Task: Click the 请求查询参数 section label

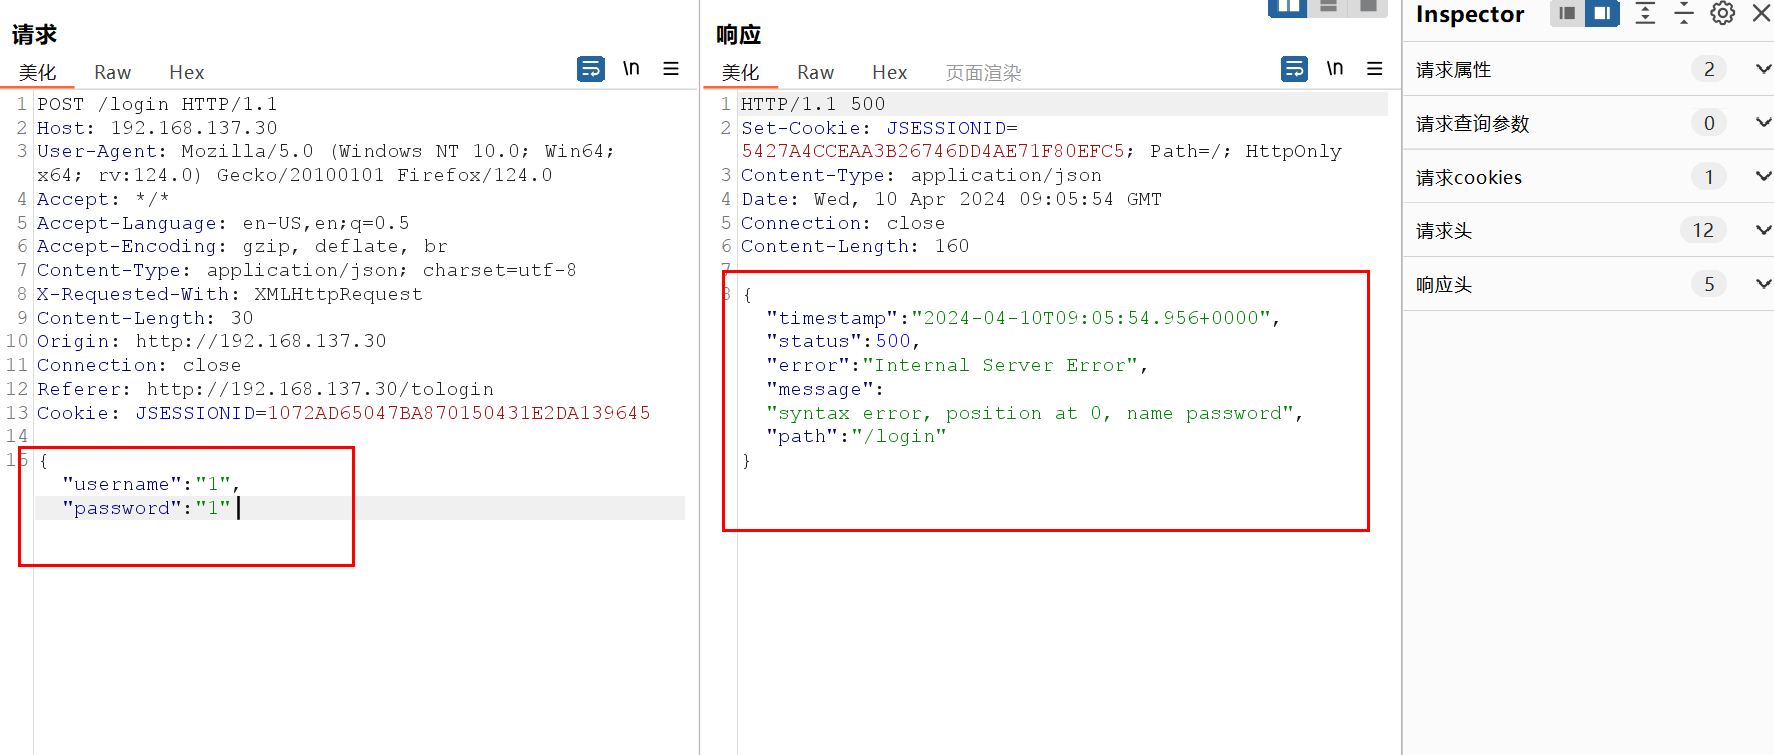Action: click(x=1473, y=124)
